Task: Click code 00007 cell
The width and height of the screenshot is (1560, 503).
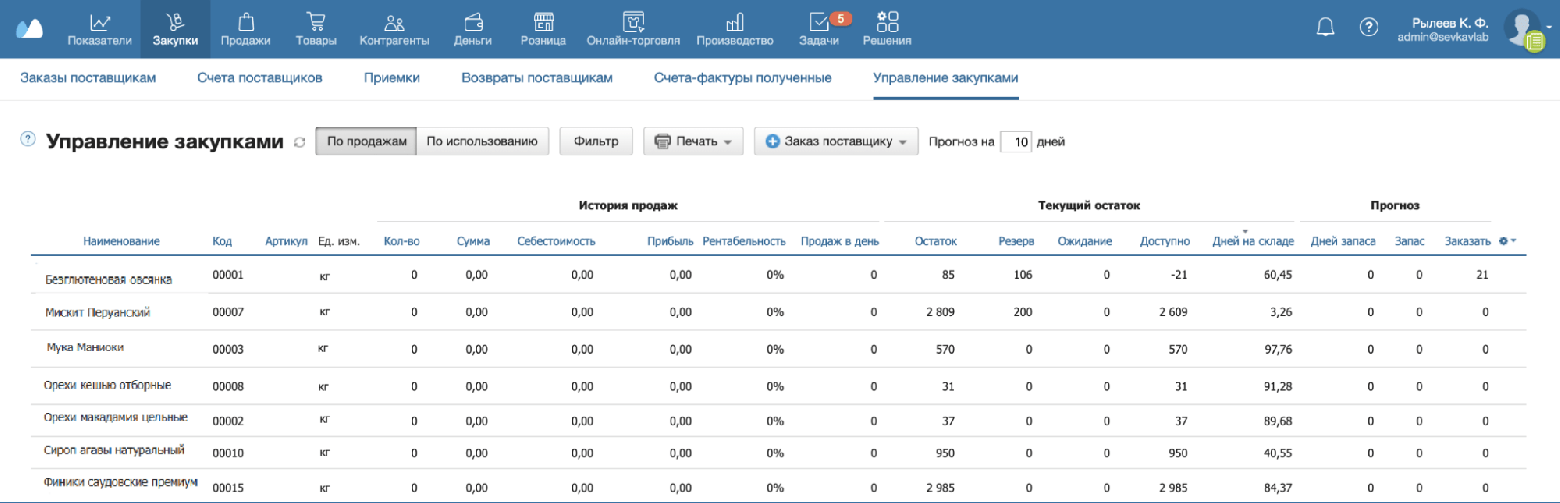Action: (x=228, y=312)
